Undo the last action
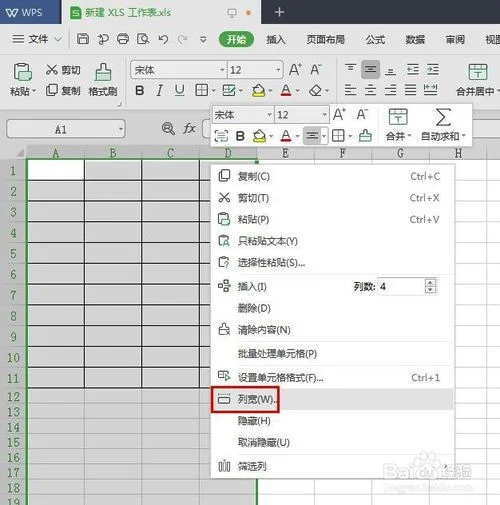This screenshot has width=500, height=505. (x=163, y=39)
